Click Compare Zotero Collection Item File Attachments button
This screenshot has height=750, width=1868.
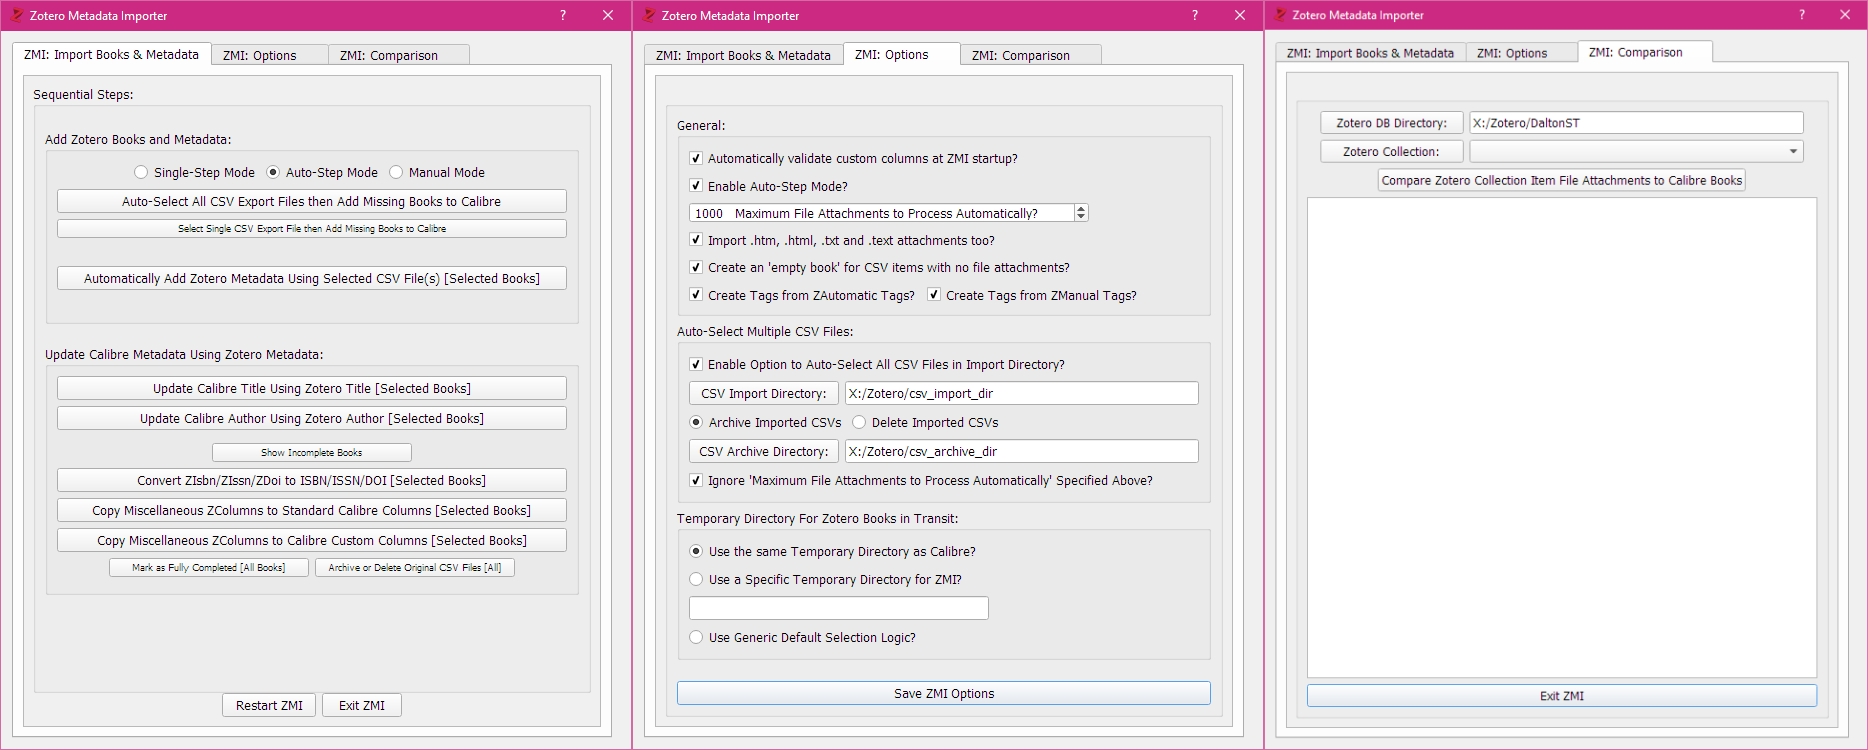point(1562,180)
